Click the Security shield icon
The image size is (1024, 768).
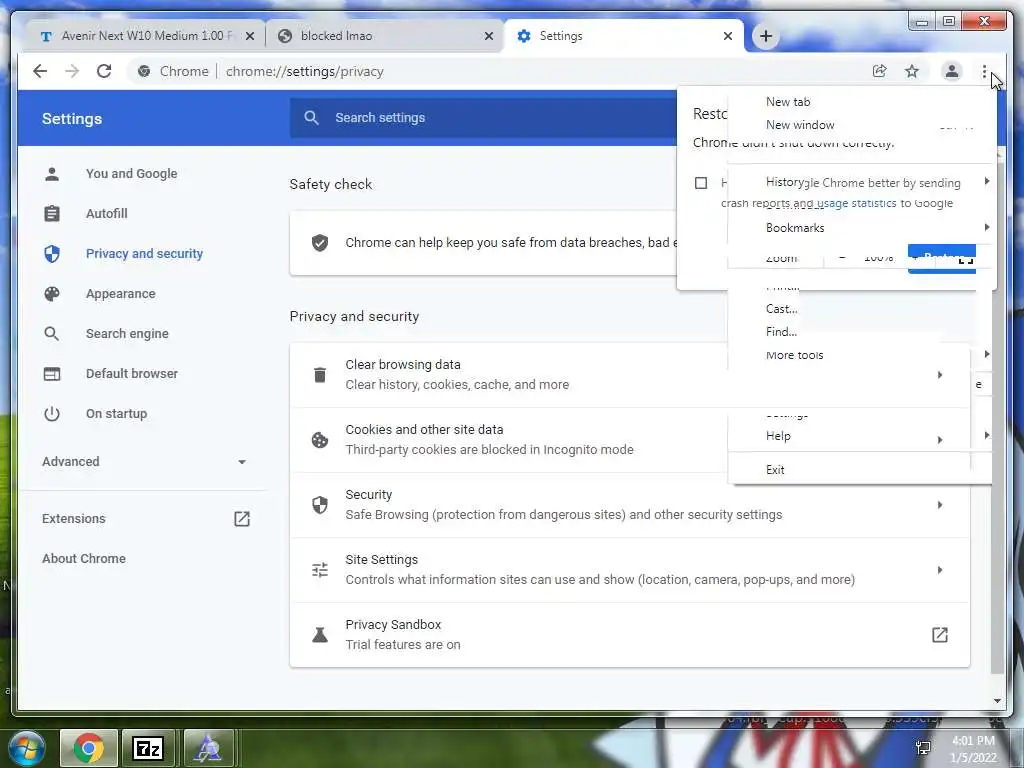[x=319, y=505]
